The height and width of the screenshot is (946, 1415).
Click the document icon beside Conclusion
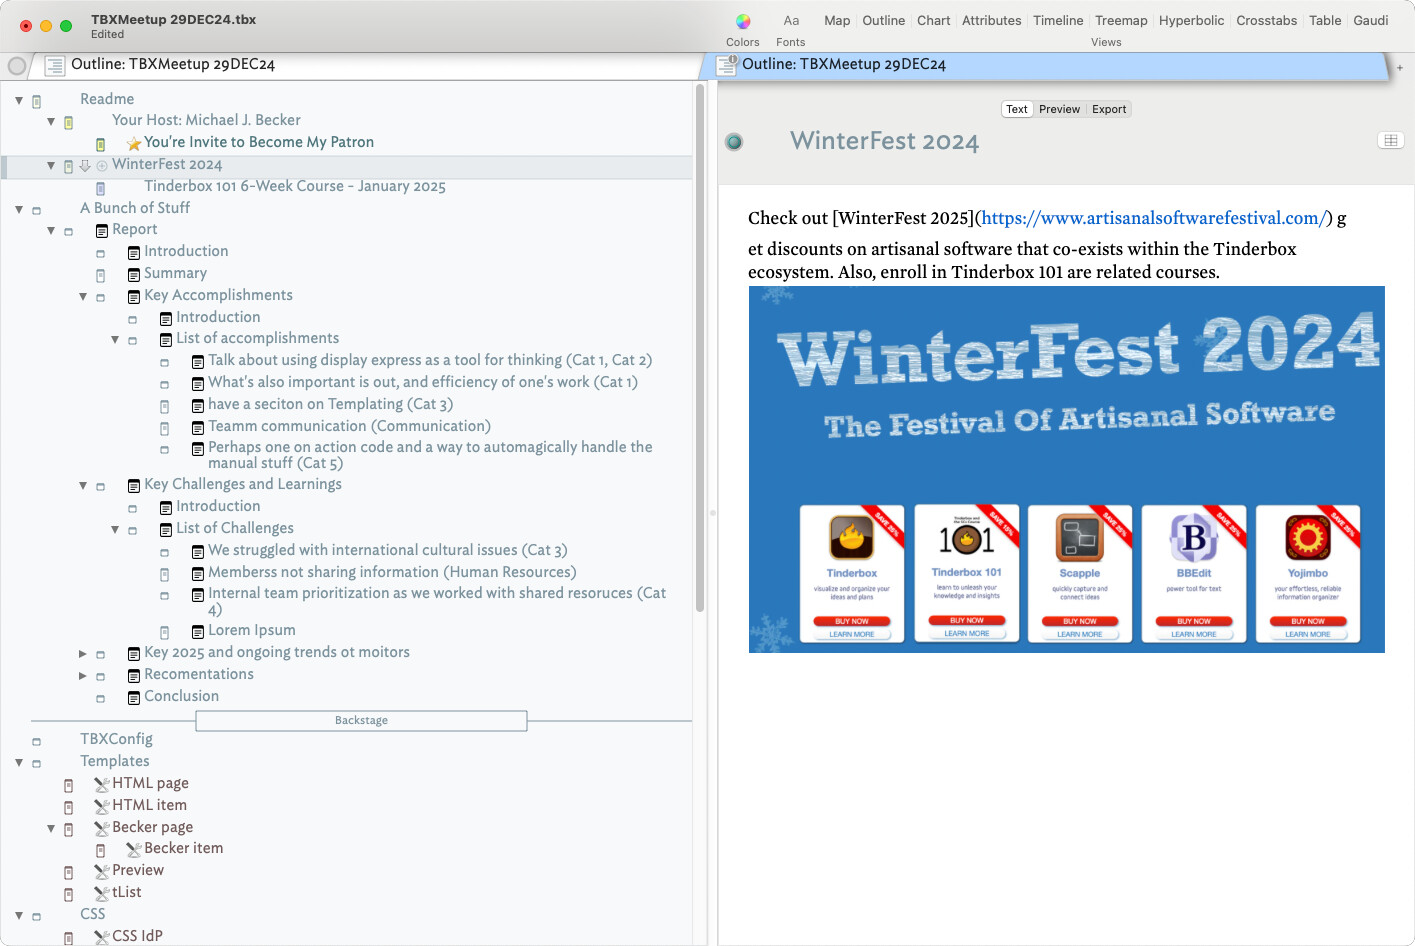pos(134,698)
